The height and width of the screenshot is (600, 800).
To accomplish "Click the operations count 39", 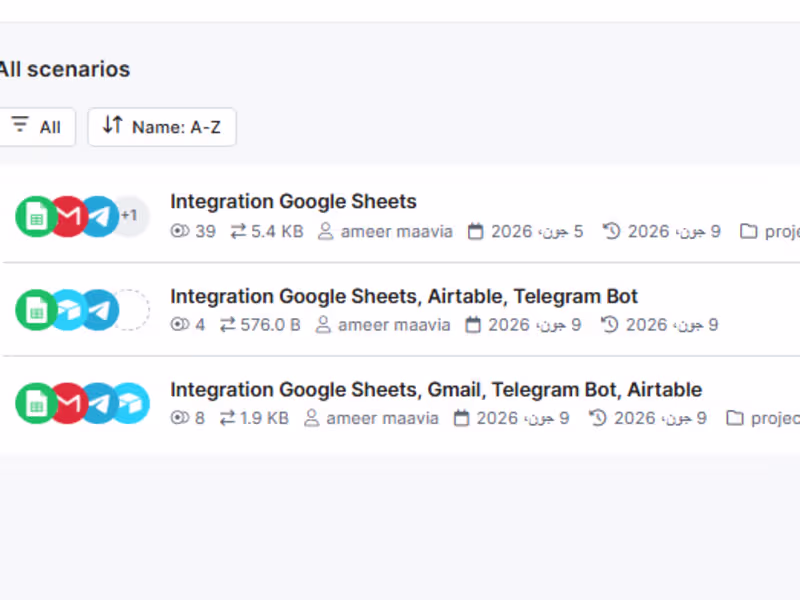I will click(x=206, y=232).
